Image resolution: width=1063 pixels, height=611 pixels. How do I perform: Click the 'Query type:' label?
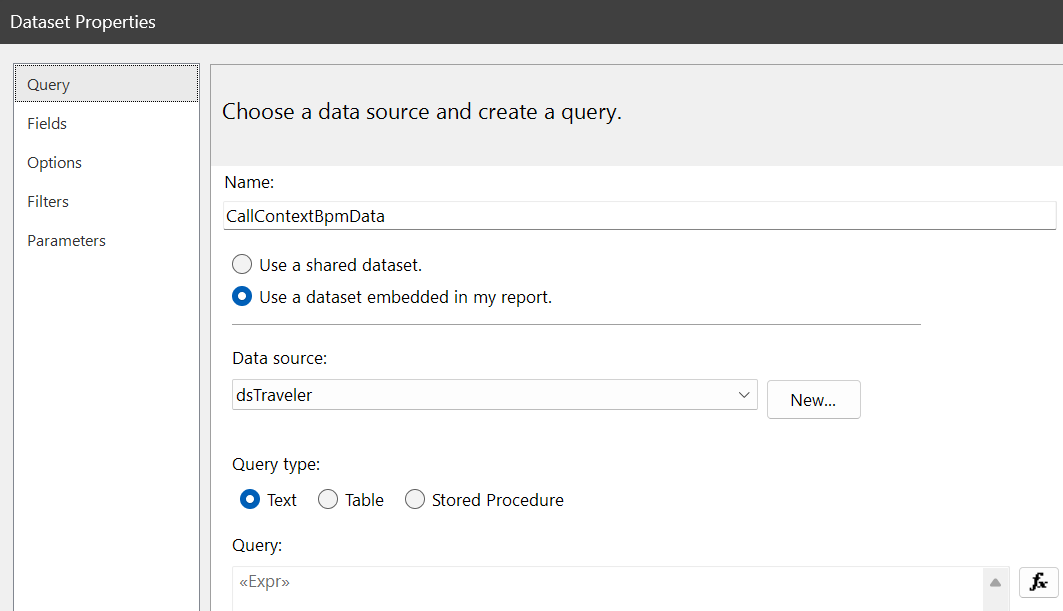[276, 464]
